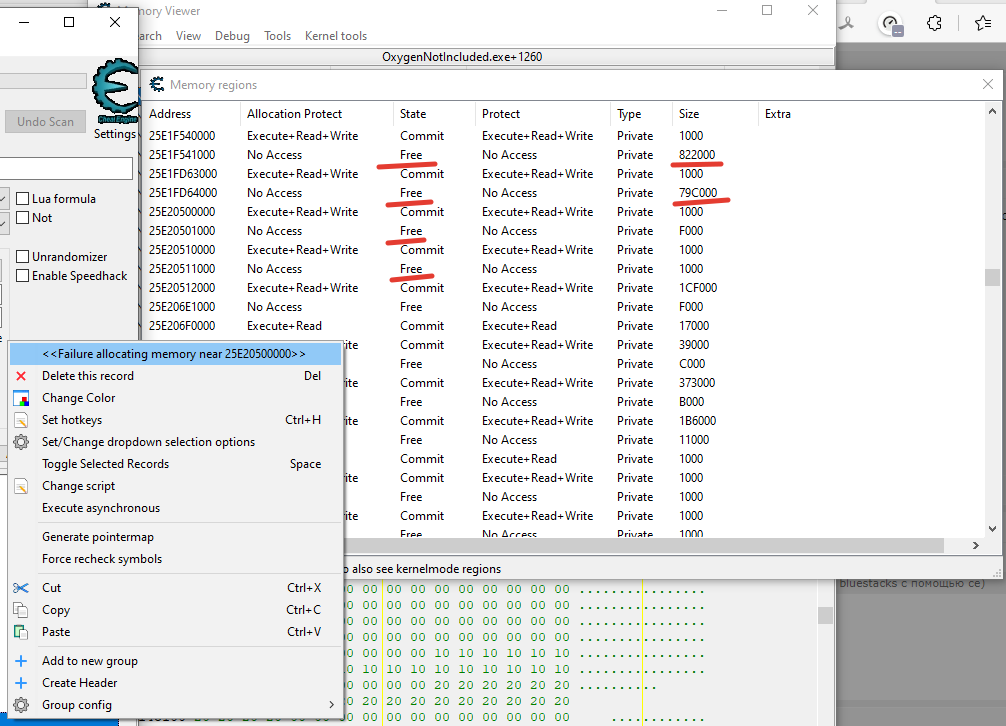The height and width of the screenshot is (726, 1006).
Task: Click the red X Delete this record icon
Action: [x=21, y=376]
